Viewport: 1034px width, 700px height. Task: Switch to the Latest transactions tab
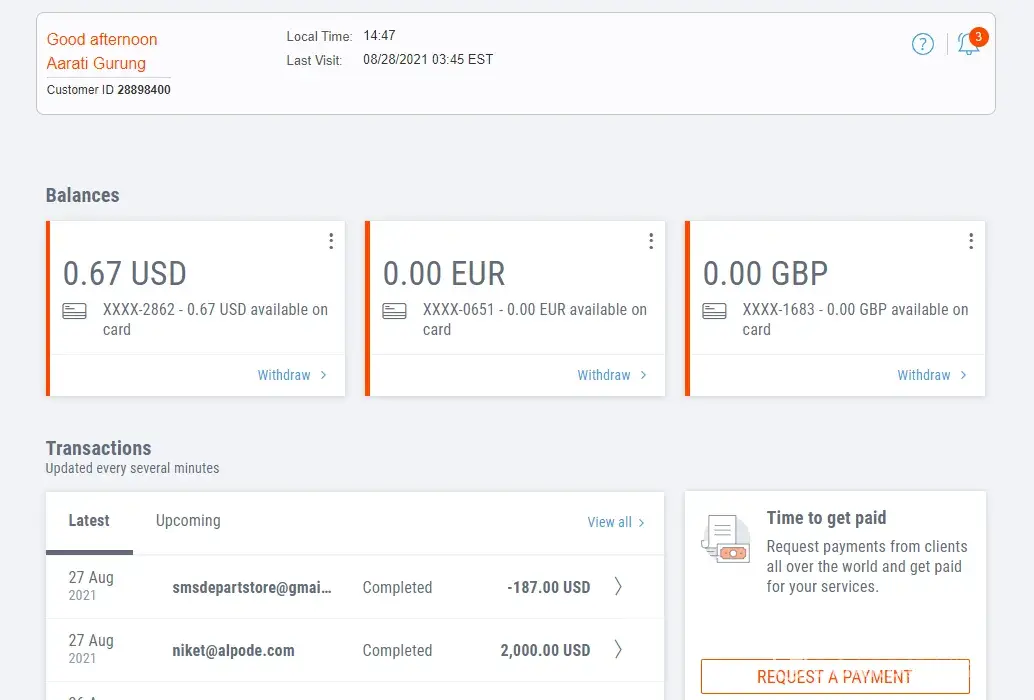tap(89, 521)
